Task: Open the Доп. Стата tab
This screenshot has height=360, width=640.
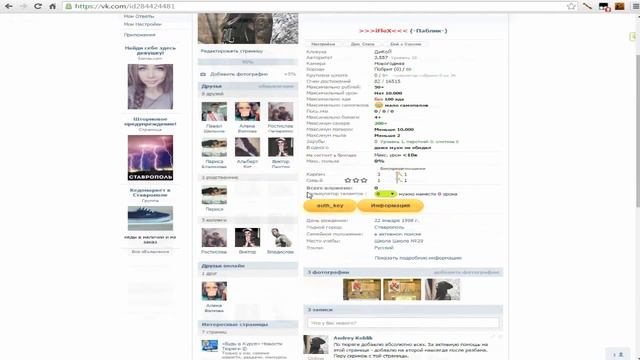Action: [x=362, y=44]
